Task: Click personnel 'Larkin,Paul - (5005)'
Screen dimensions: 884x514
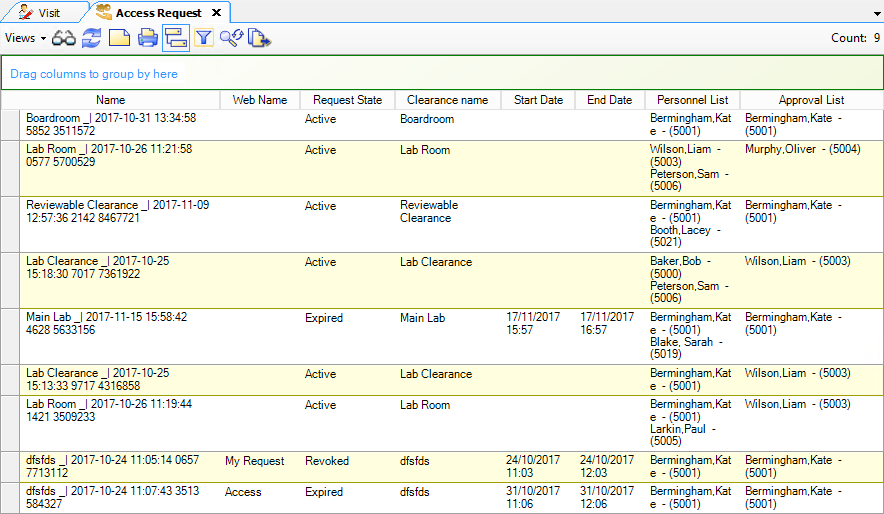Action: (683, 435)
